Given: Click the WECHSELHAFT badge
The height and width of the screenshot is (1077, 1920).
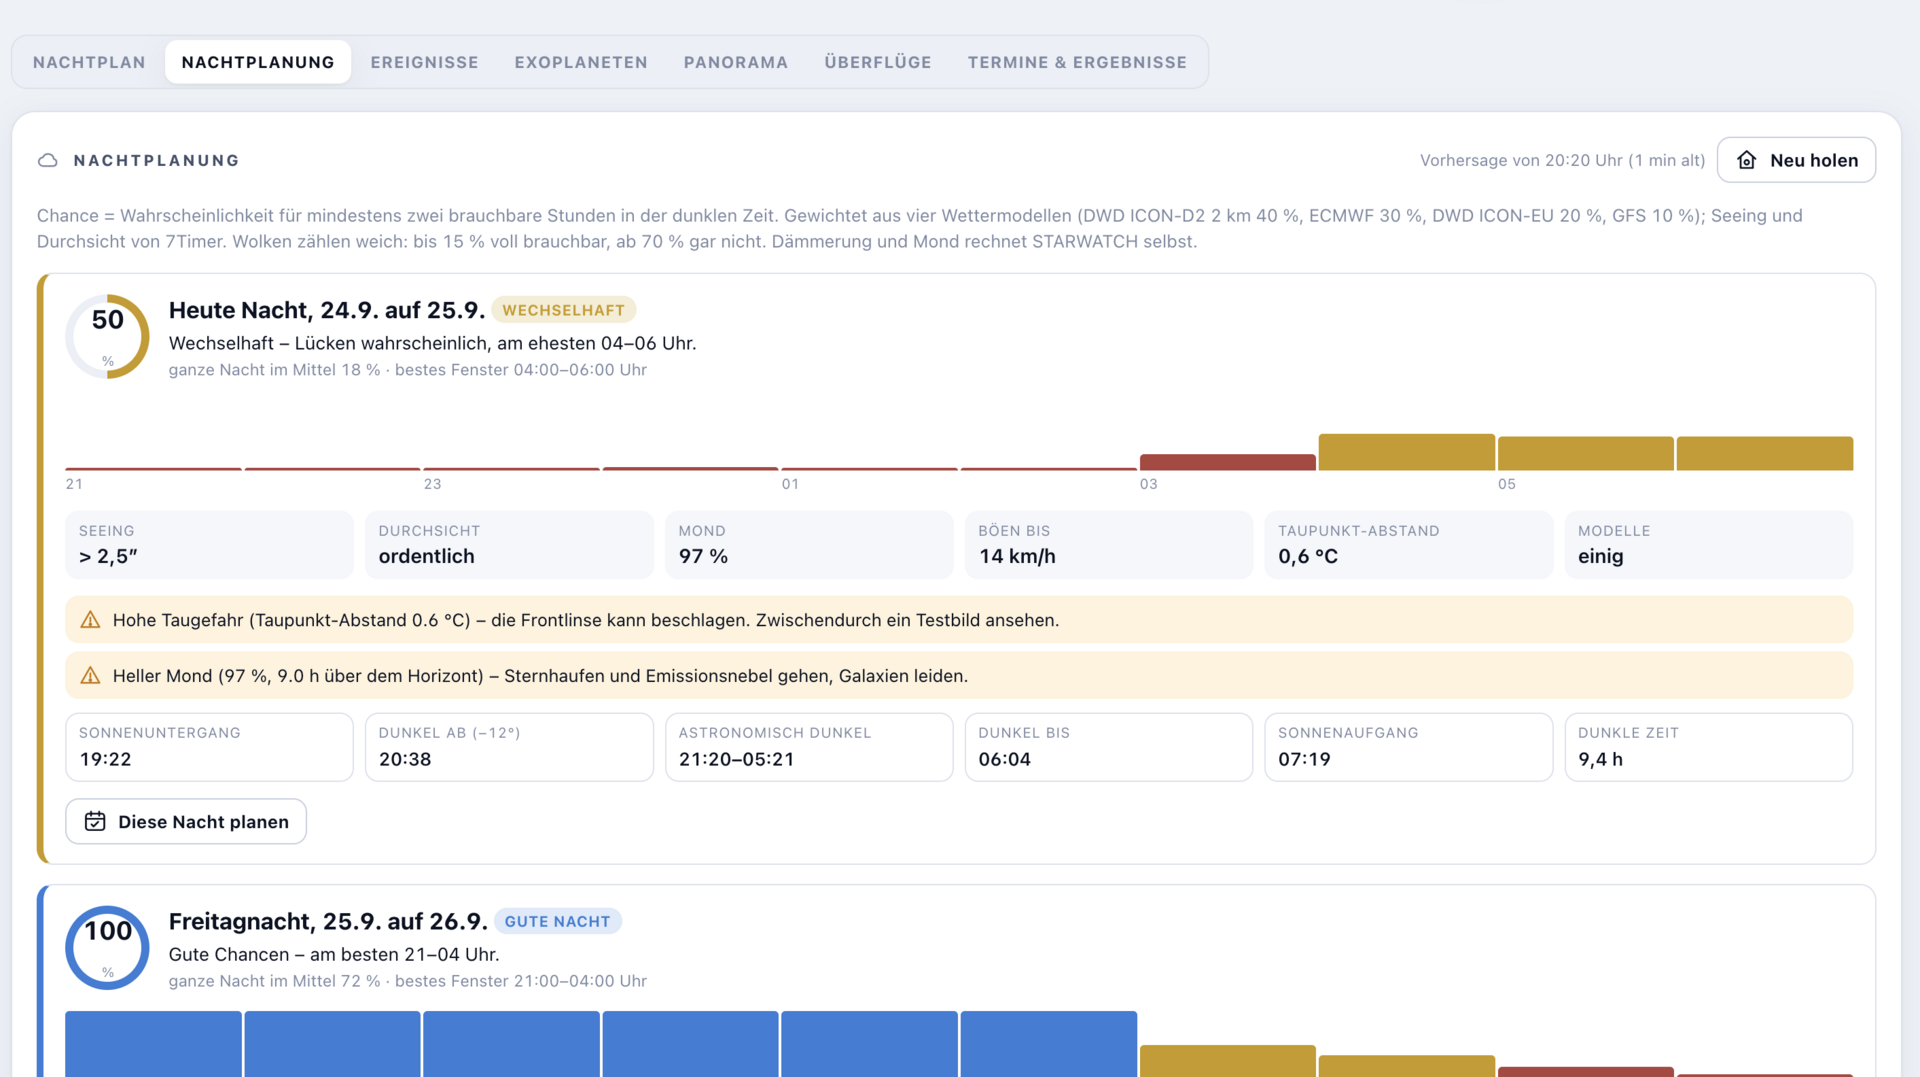Looking at the screenshot, I should point(563,310).
